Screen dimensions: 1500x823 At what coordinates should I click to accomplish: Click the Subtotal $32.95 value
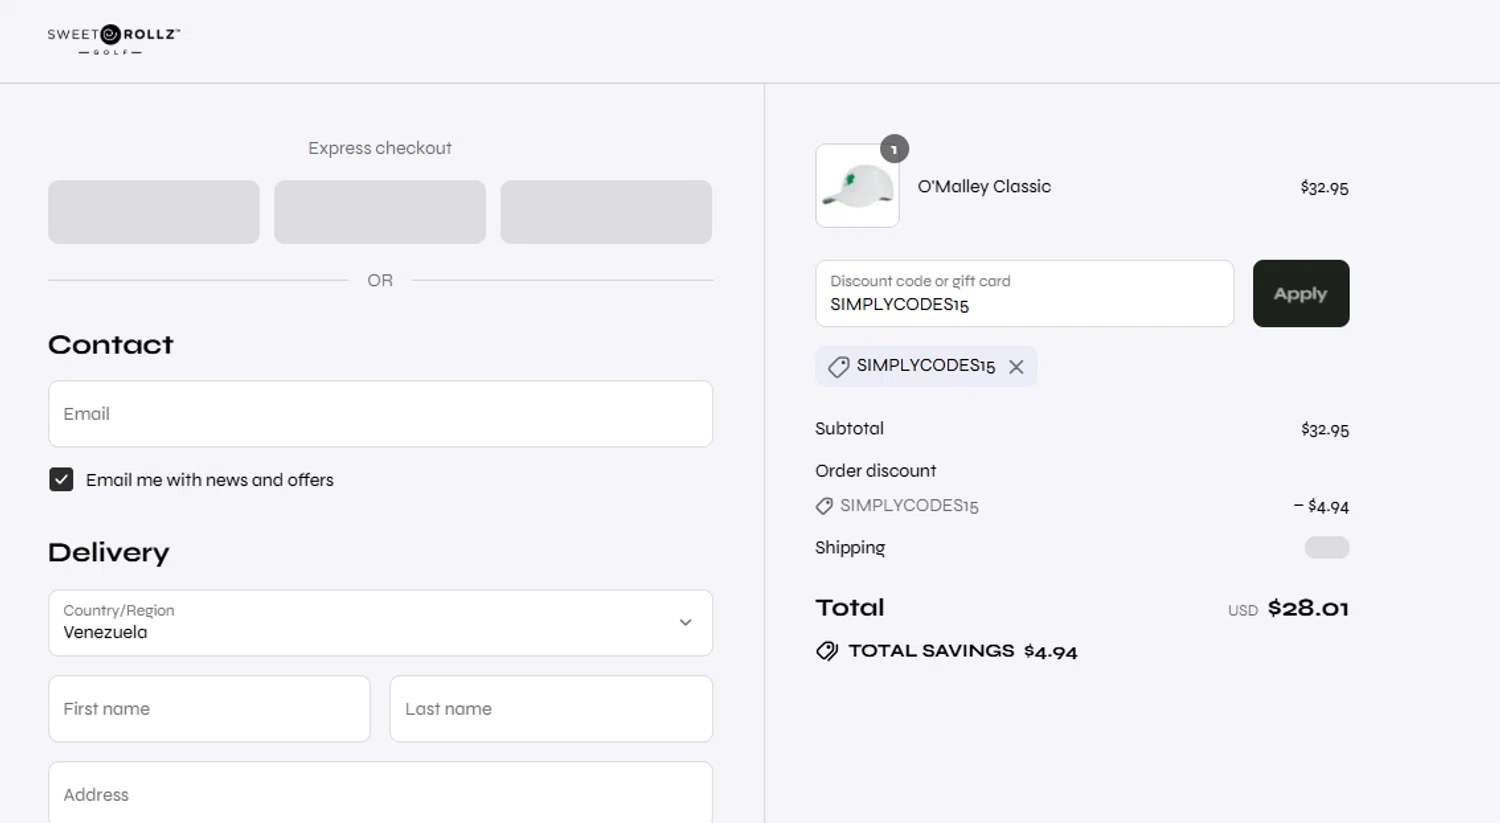click(1325, 430)
